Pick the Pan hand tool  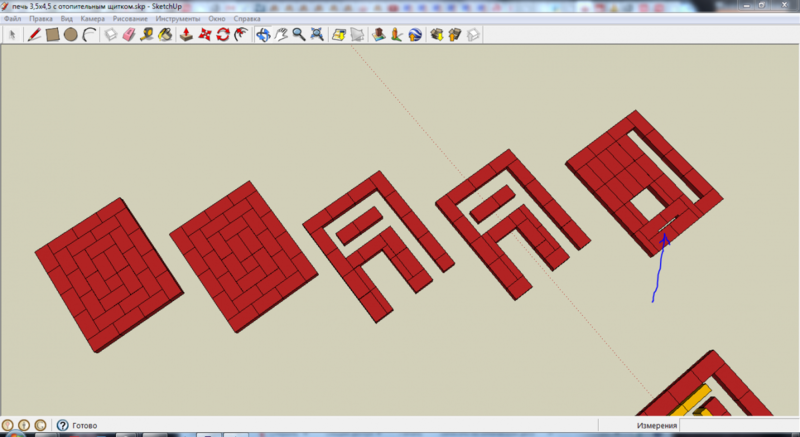[x=281, y=35]
